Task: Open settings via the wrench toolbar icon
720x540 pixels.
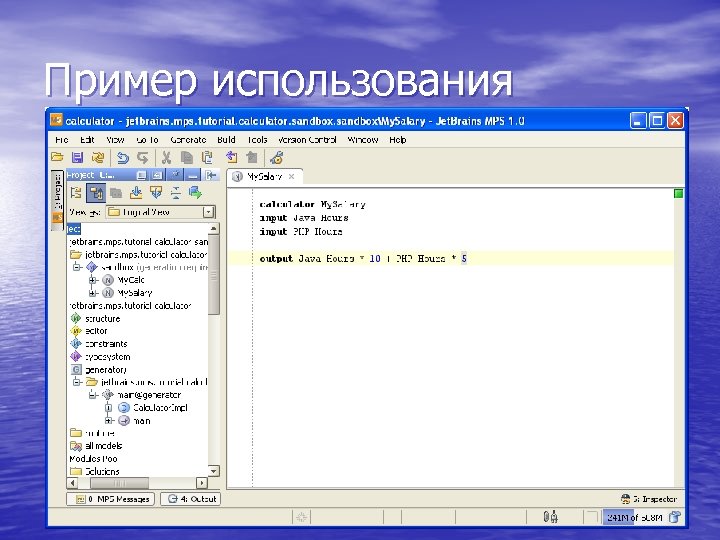Action: click(276, 158)
